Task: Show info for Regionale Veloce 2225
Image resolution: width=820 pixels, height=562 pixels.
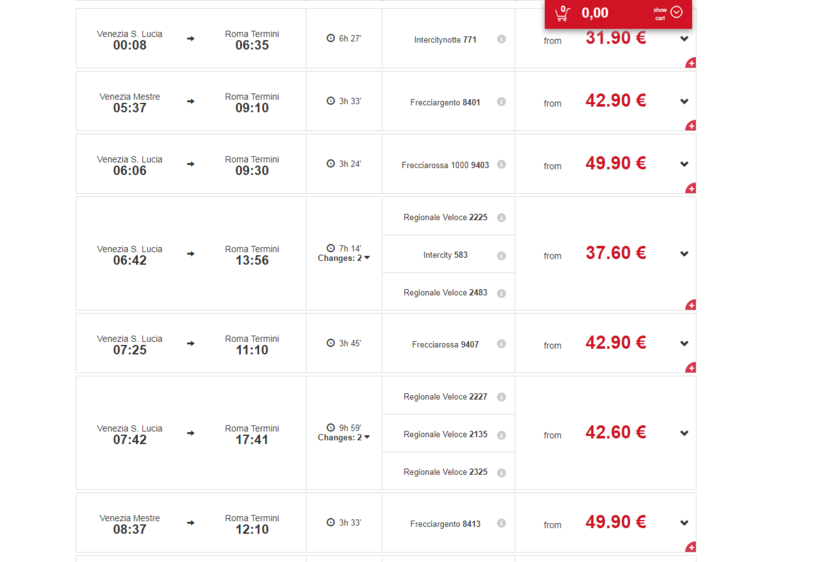Action: click(x=501, y=217)
